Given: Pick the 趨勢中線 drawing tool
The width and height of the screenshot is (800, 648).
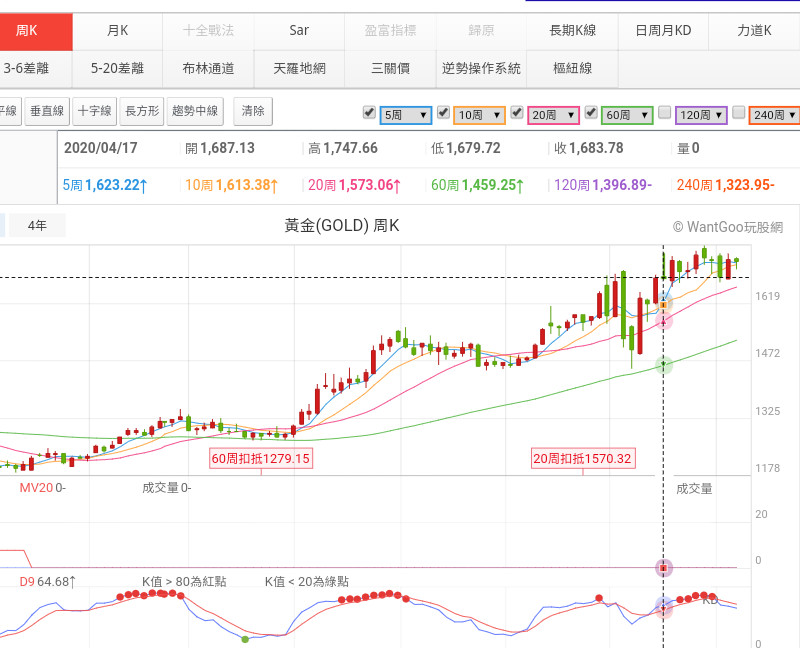Looking at the screenshot, I should pos(195,112).
